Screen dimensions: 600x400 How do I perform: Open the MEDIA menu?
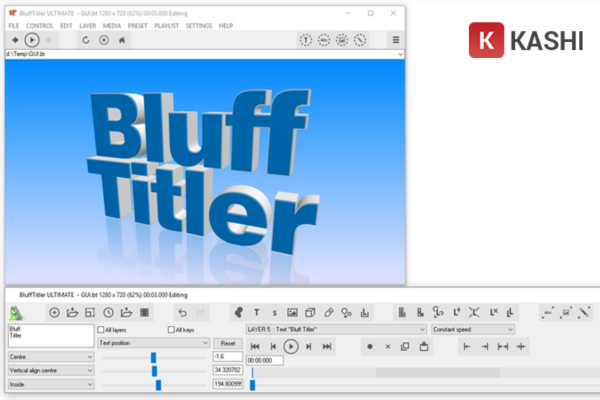pyautogui.click(x=112, y=26)
